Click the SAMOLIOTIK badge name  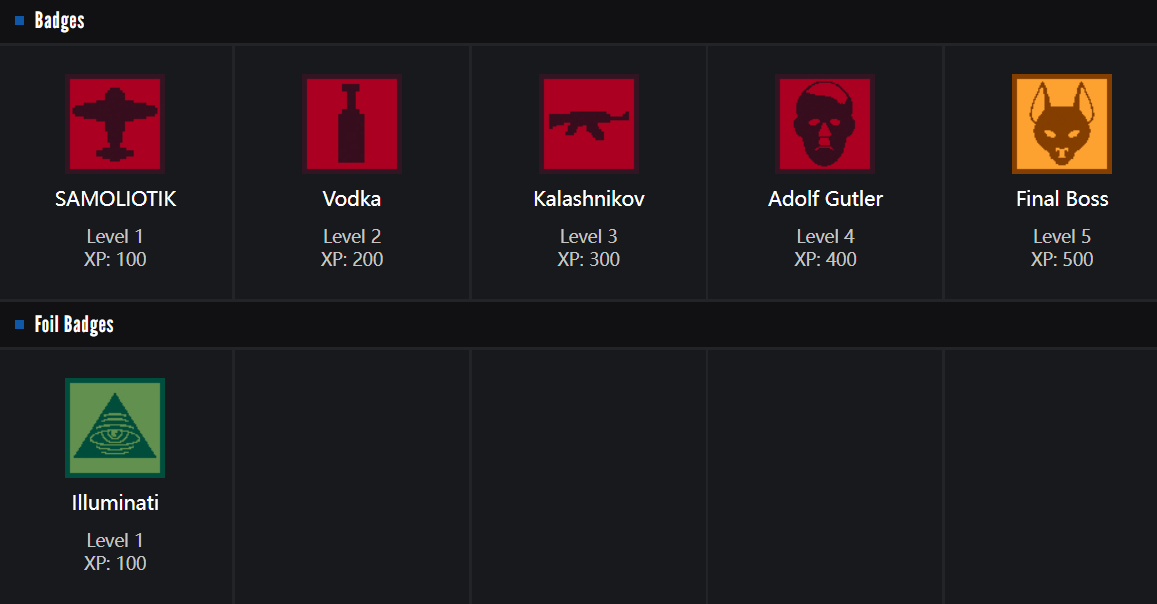click(115, 199)
